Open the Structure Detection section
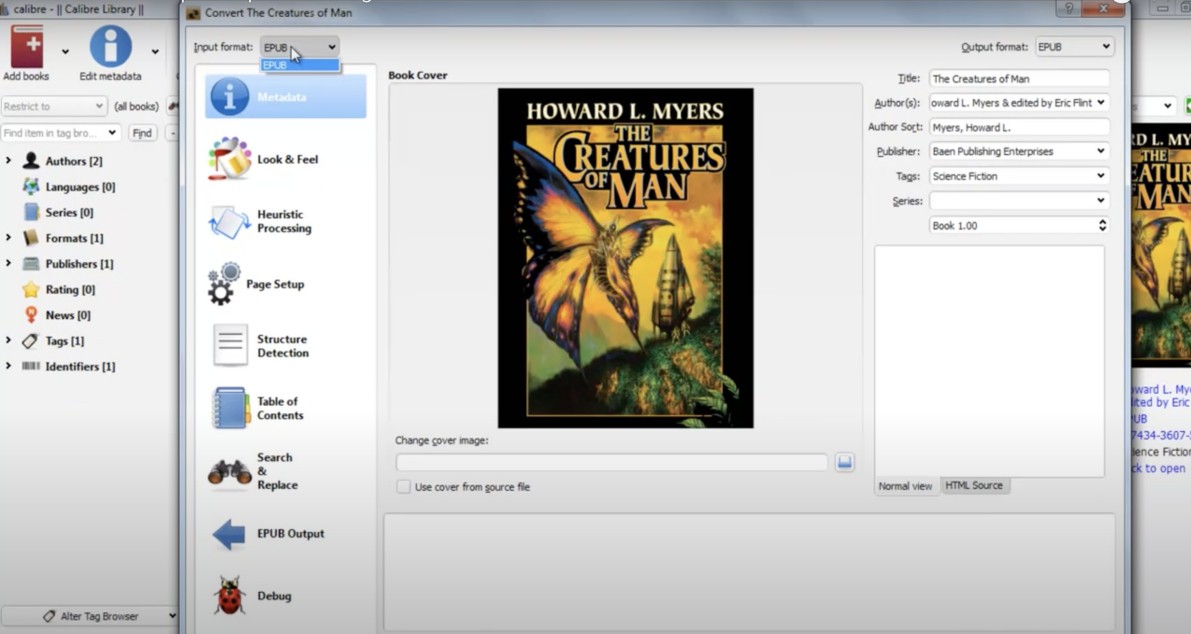This screenshot has width=1191, height=634. tap(286, 345)
